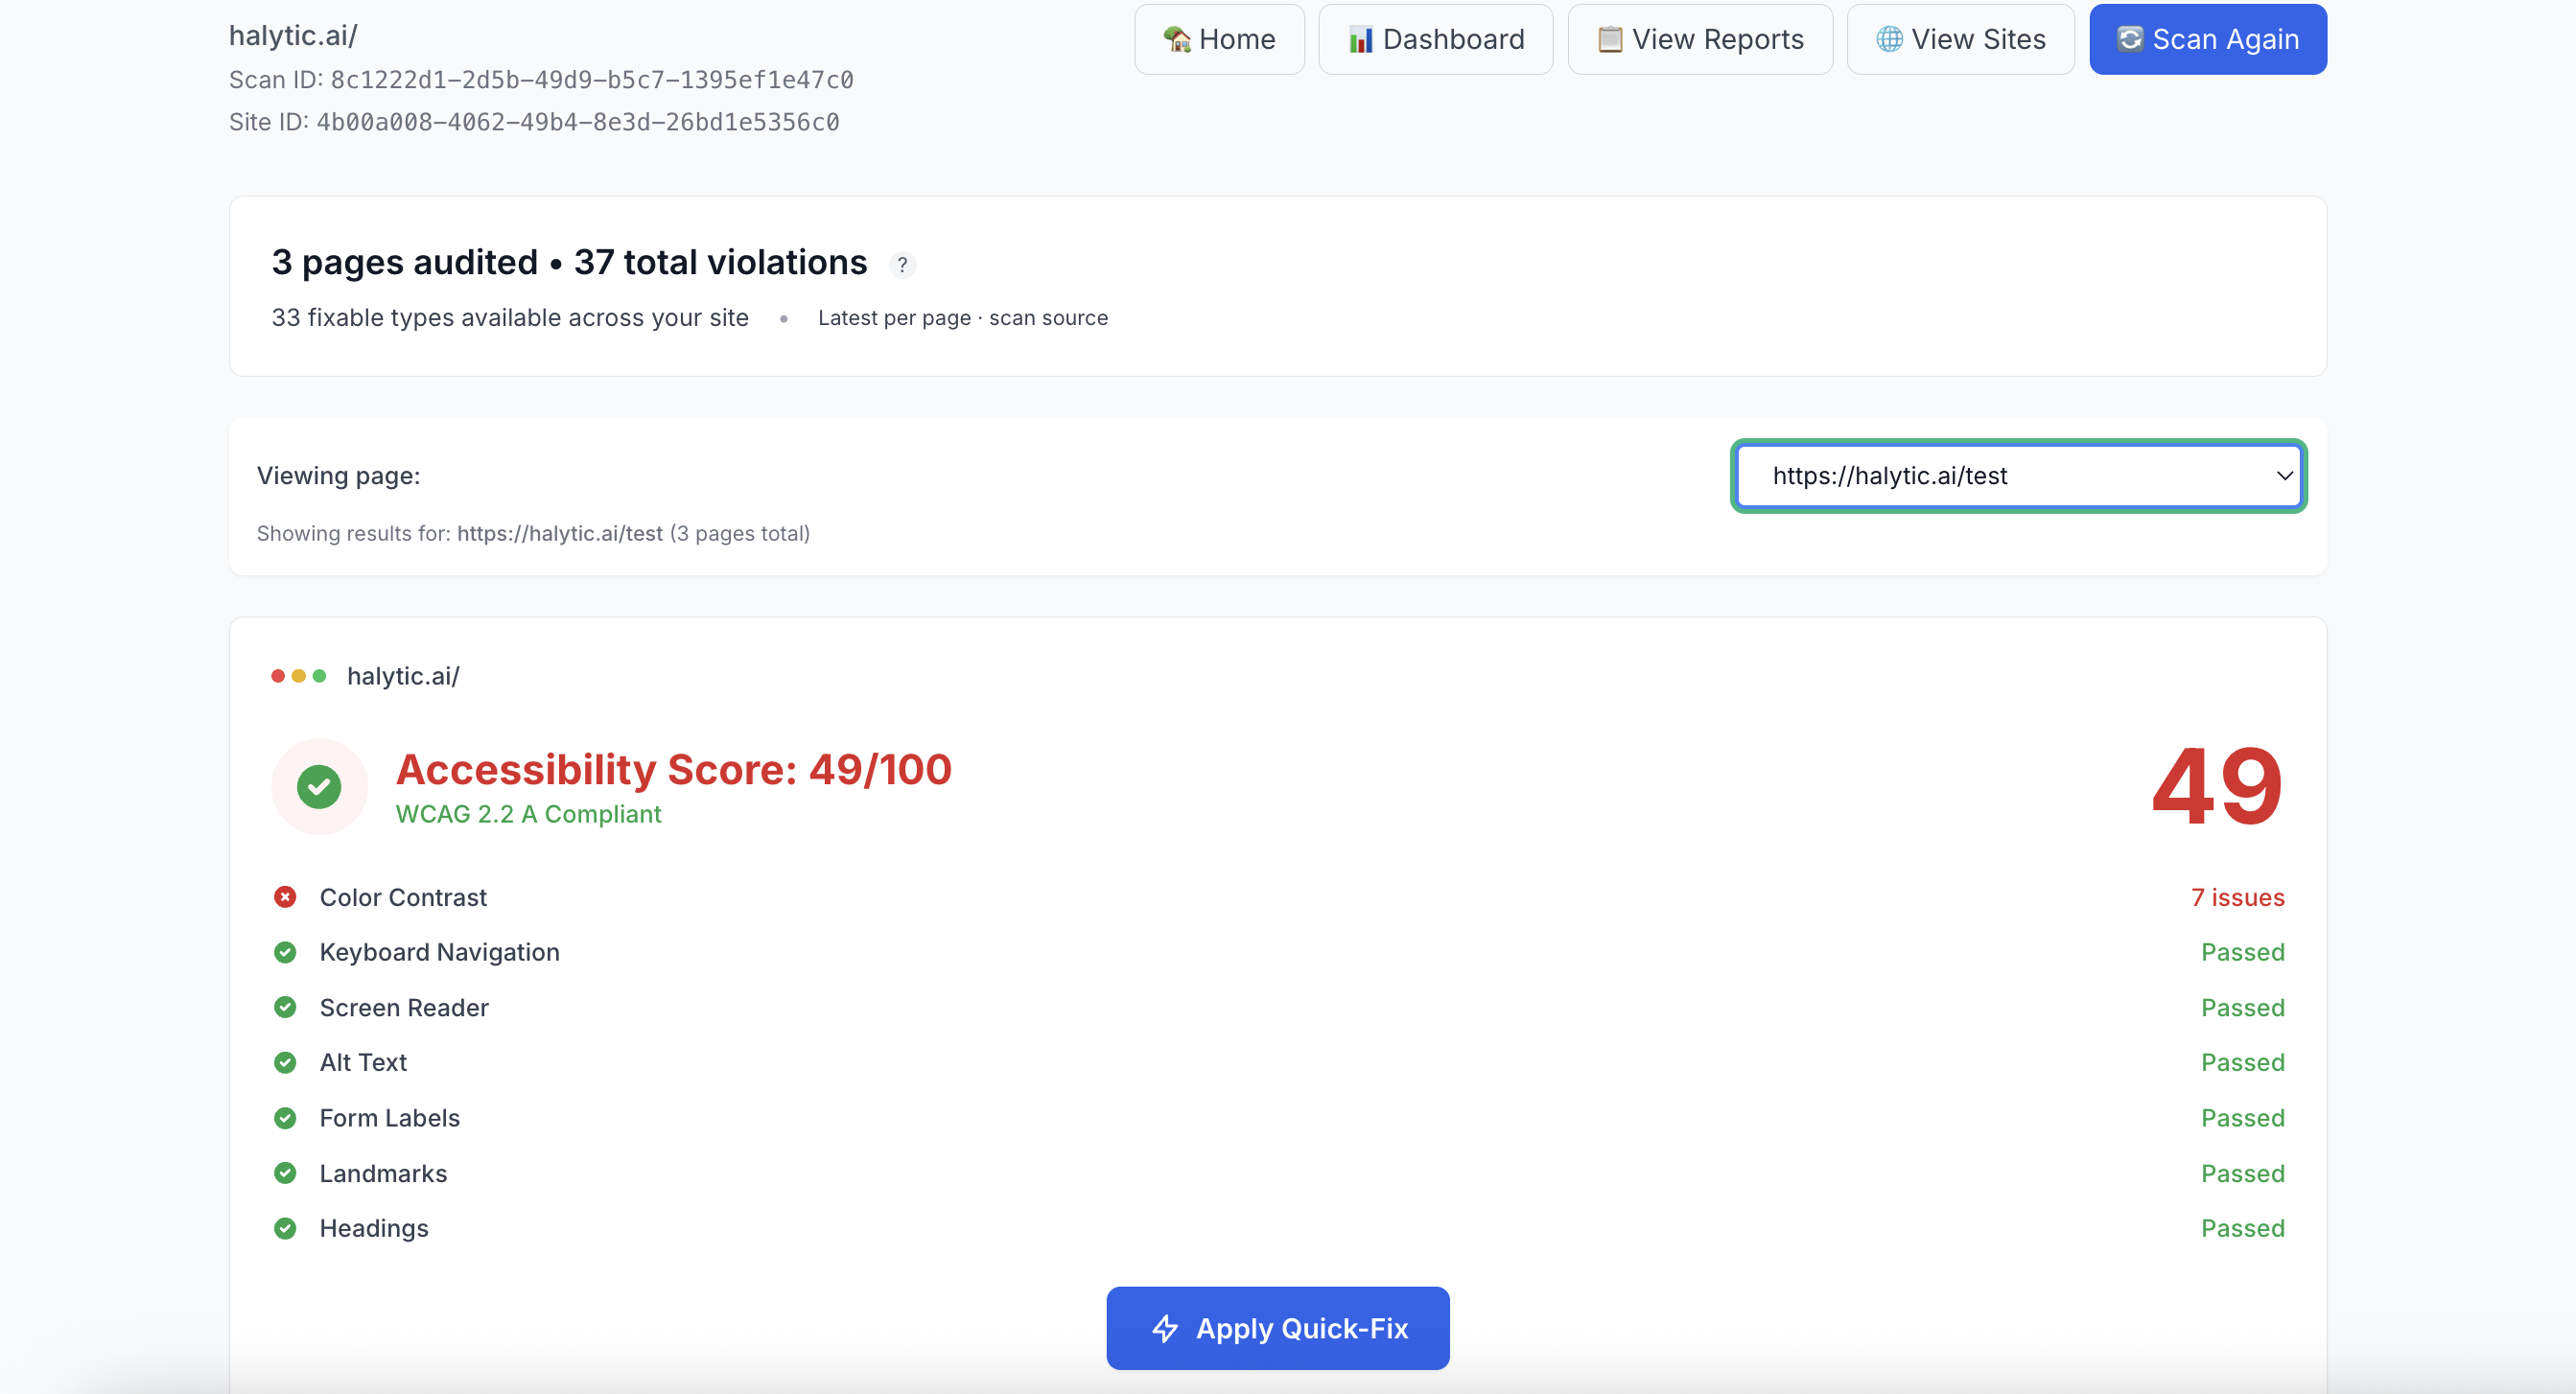Click the green check beside Headings
Image resolution: width=2576 pixels, height=1394 pixels.
tap(285, 1228)
